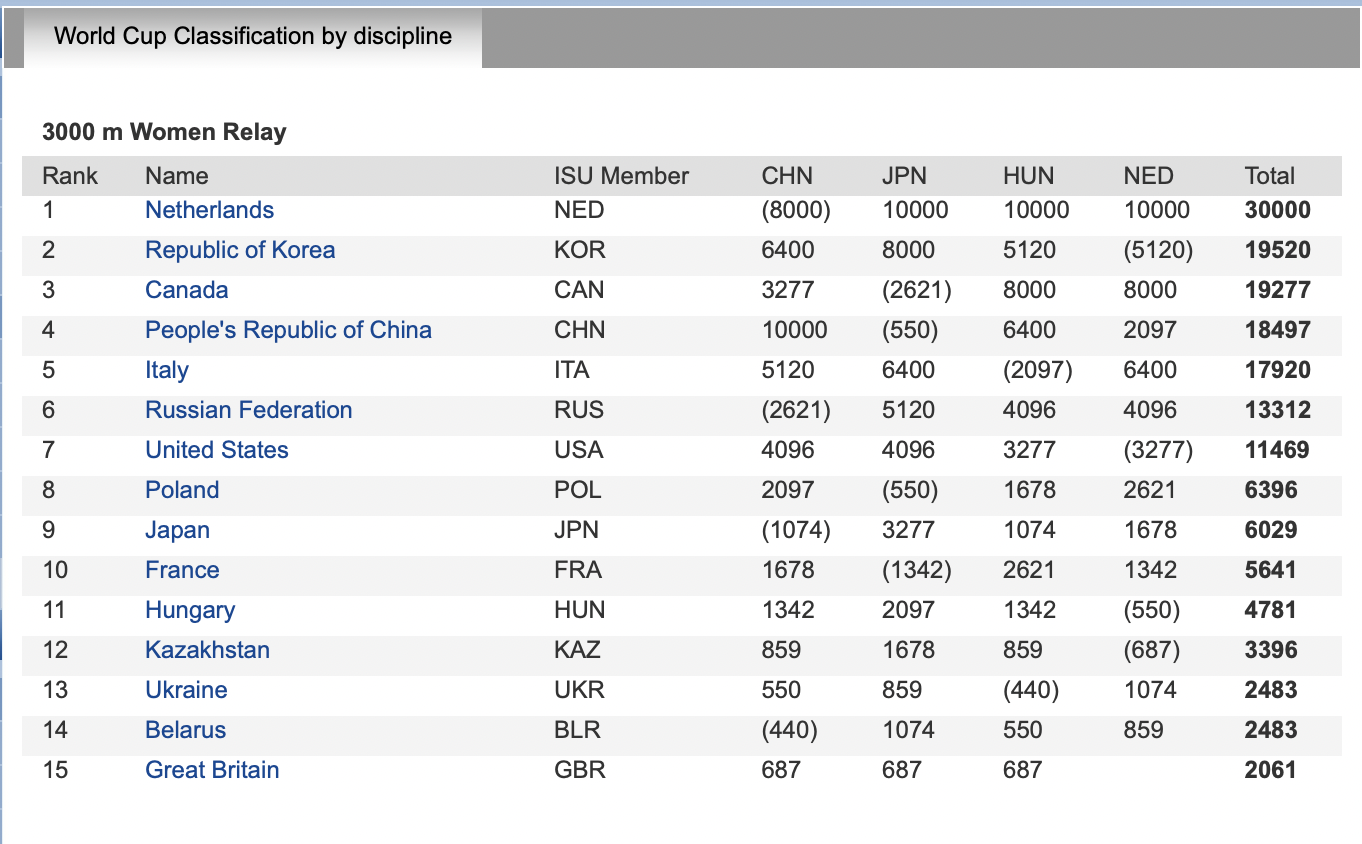Screen dimensions: 1362x844
Task: Click rank number 1 cell
Action: click(x=49, y=210)
